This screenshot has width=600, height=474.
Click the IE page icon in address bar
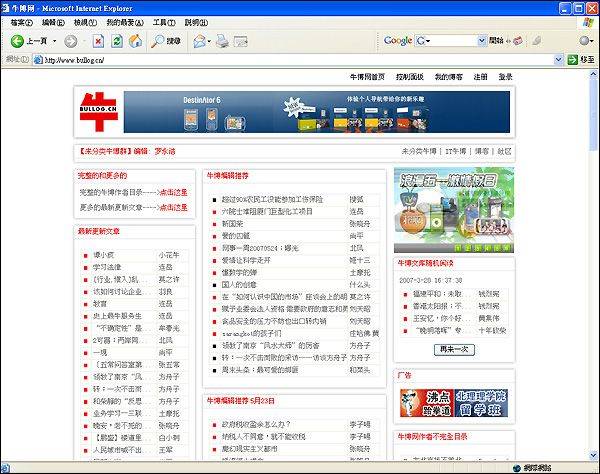(x=38, y=60)
